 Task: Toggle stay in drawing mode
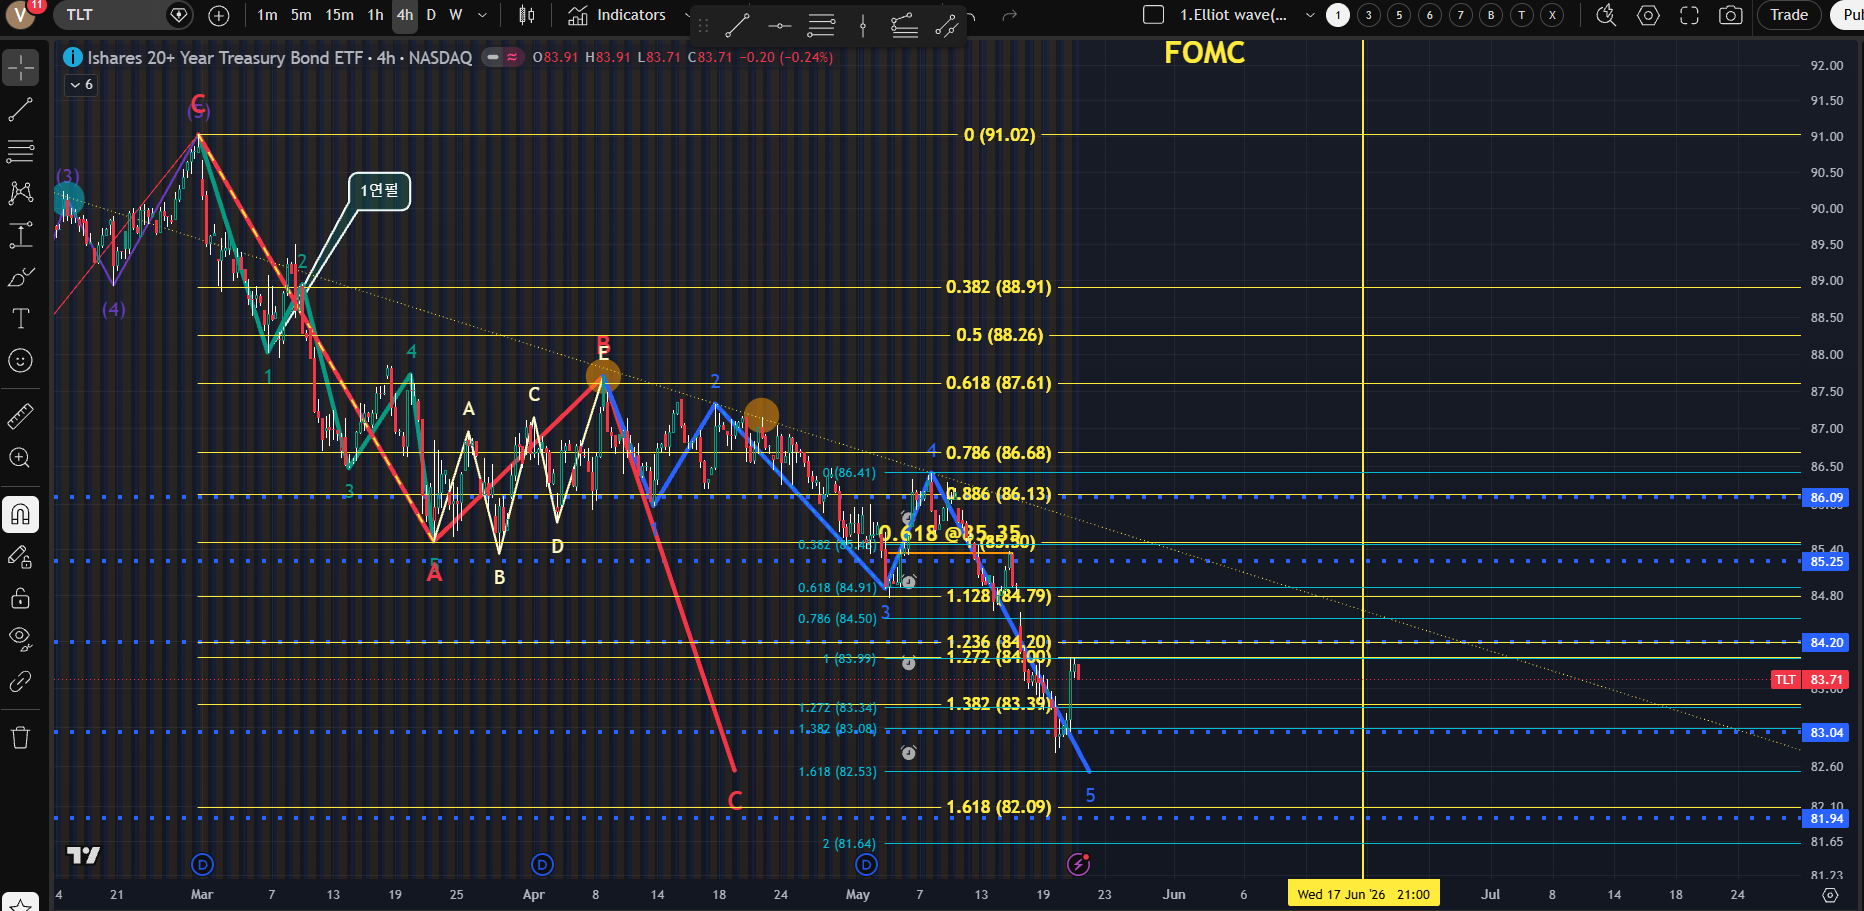point(21,557)
